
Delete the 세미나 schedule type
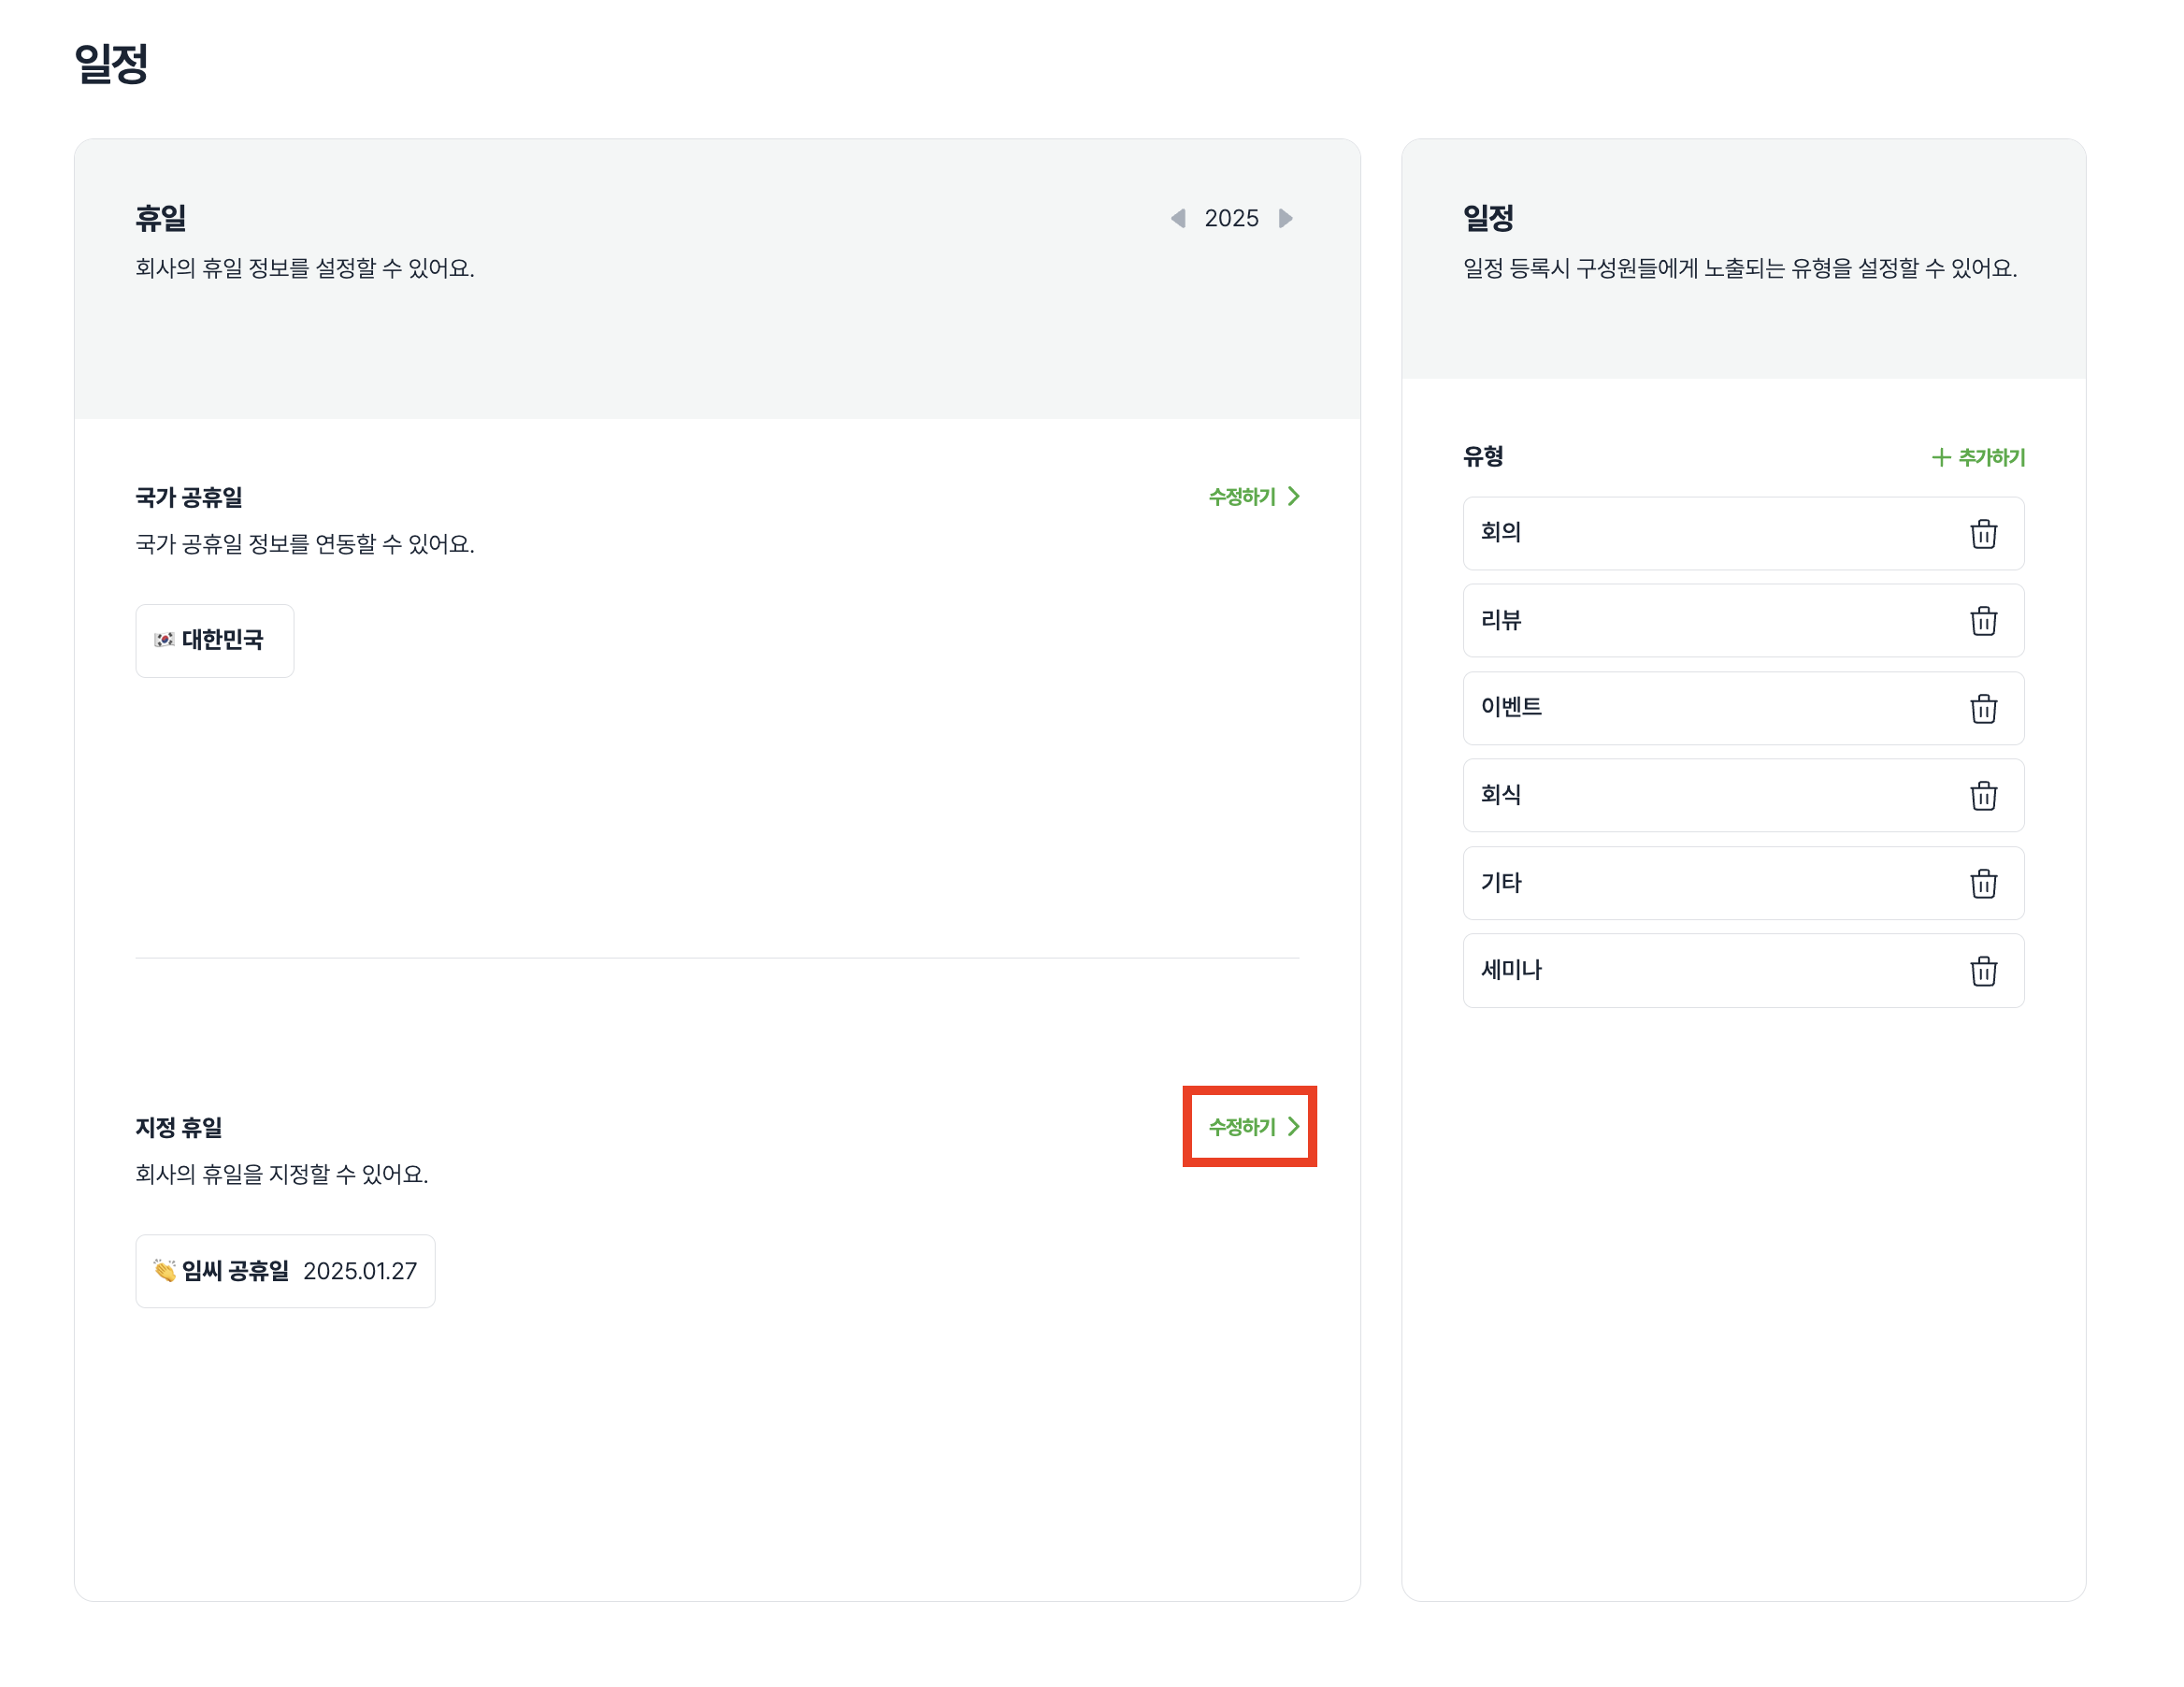pos(1982,971)
